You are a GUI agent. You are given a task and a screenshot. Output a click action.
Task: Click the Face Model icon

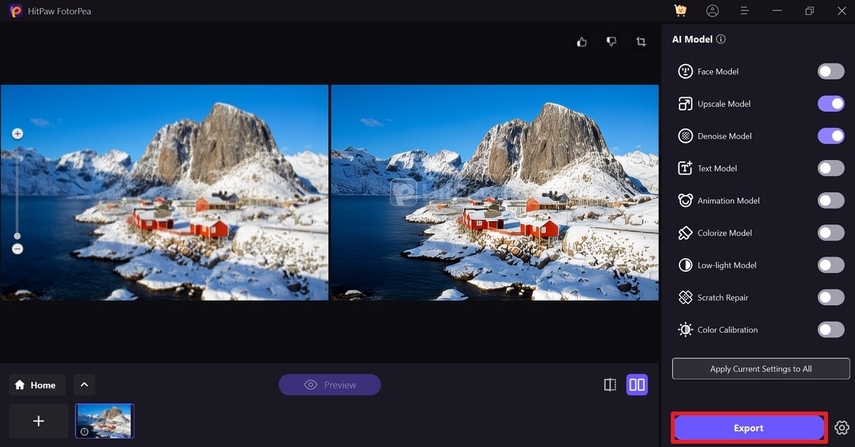(x=685, y=71)
